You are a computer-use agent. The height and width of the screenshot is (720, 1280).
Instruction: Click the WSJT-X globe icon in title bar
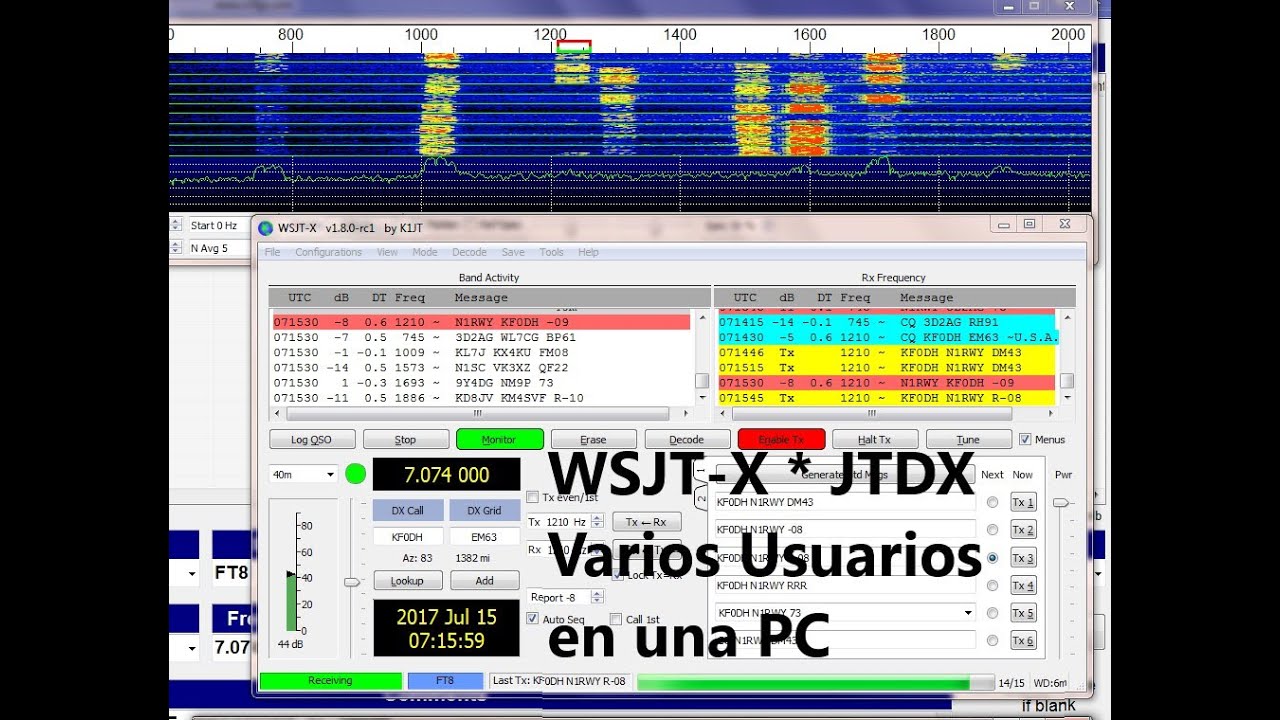pyautogui.click(x=266, y=228)
